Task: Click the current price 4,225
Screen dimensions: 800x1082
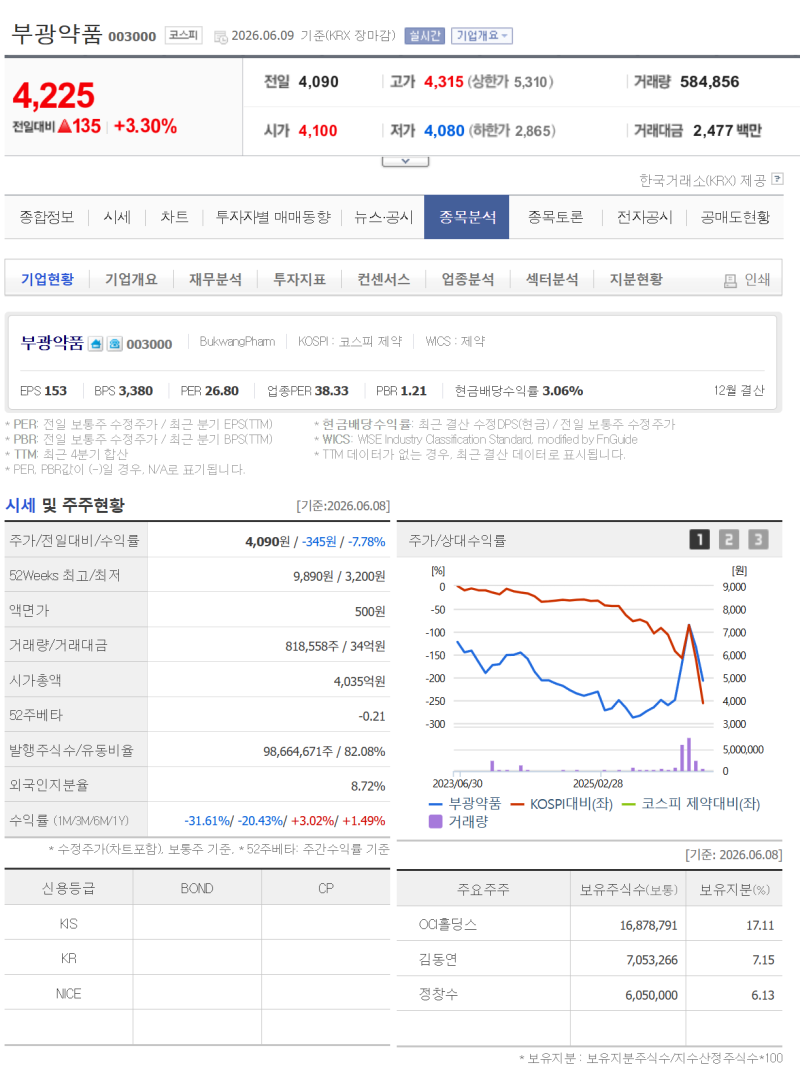Action: click(x=54, y=95)
